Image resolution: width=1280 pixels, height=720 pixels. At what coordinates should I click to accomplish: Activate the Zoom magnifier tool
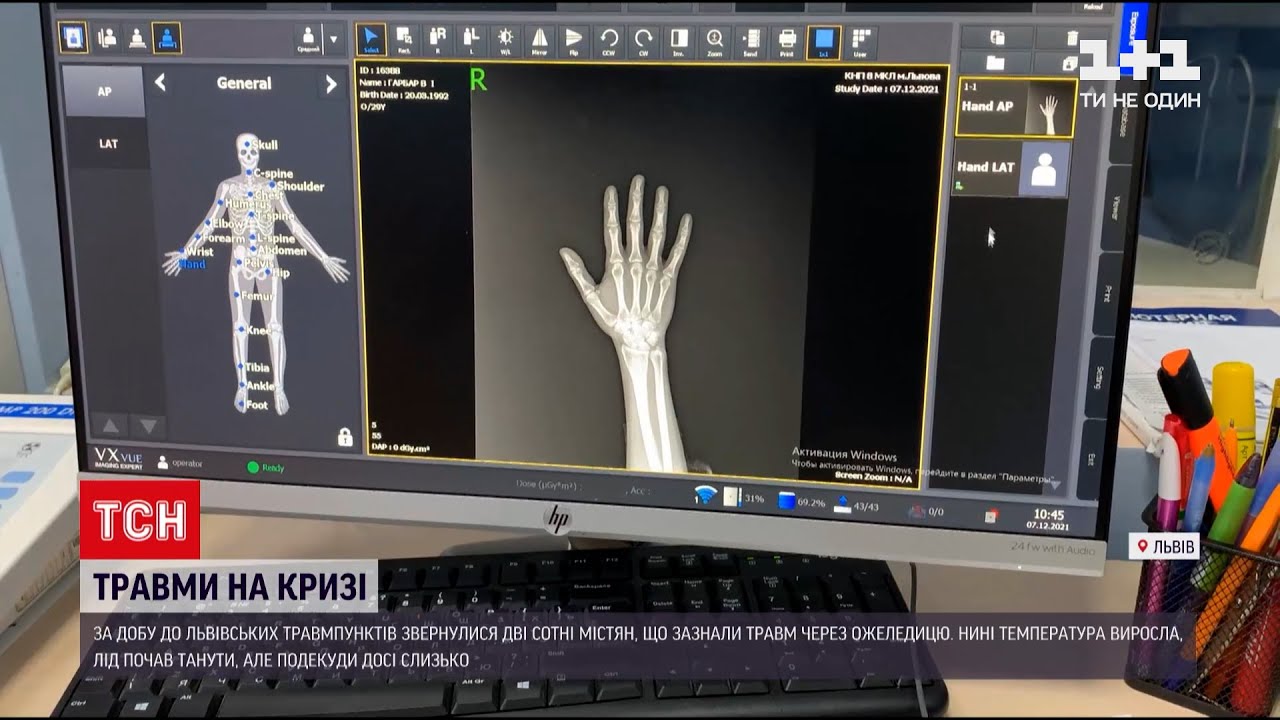click(715, 40)
